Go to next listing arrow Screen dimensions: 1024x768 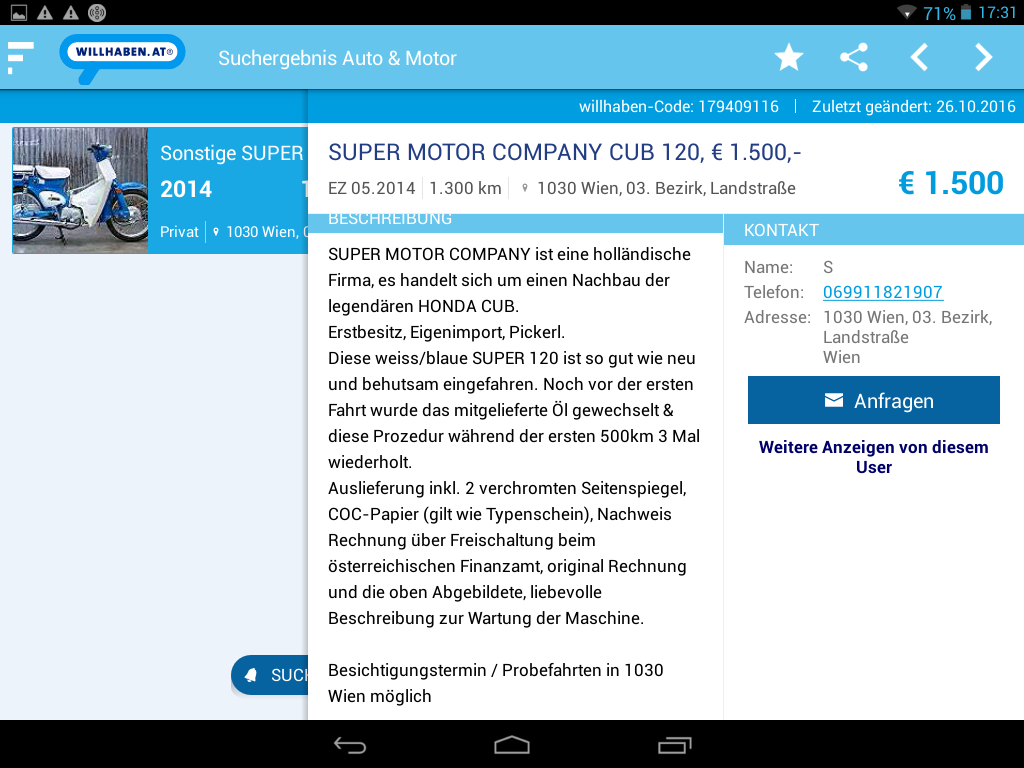[x=984, y=58]
